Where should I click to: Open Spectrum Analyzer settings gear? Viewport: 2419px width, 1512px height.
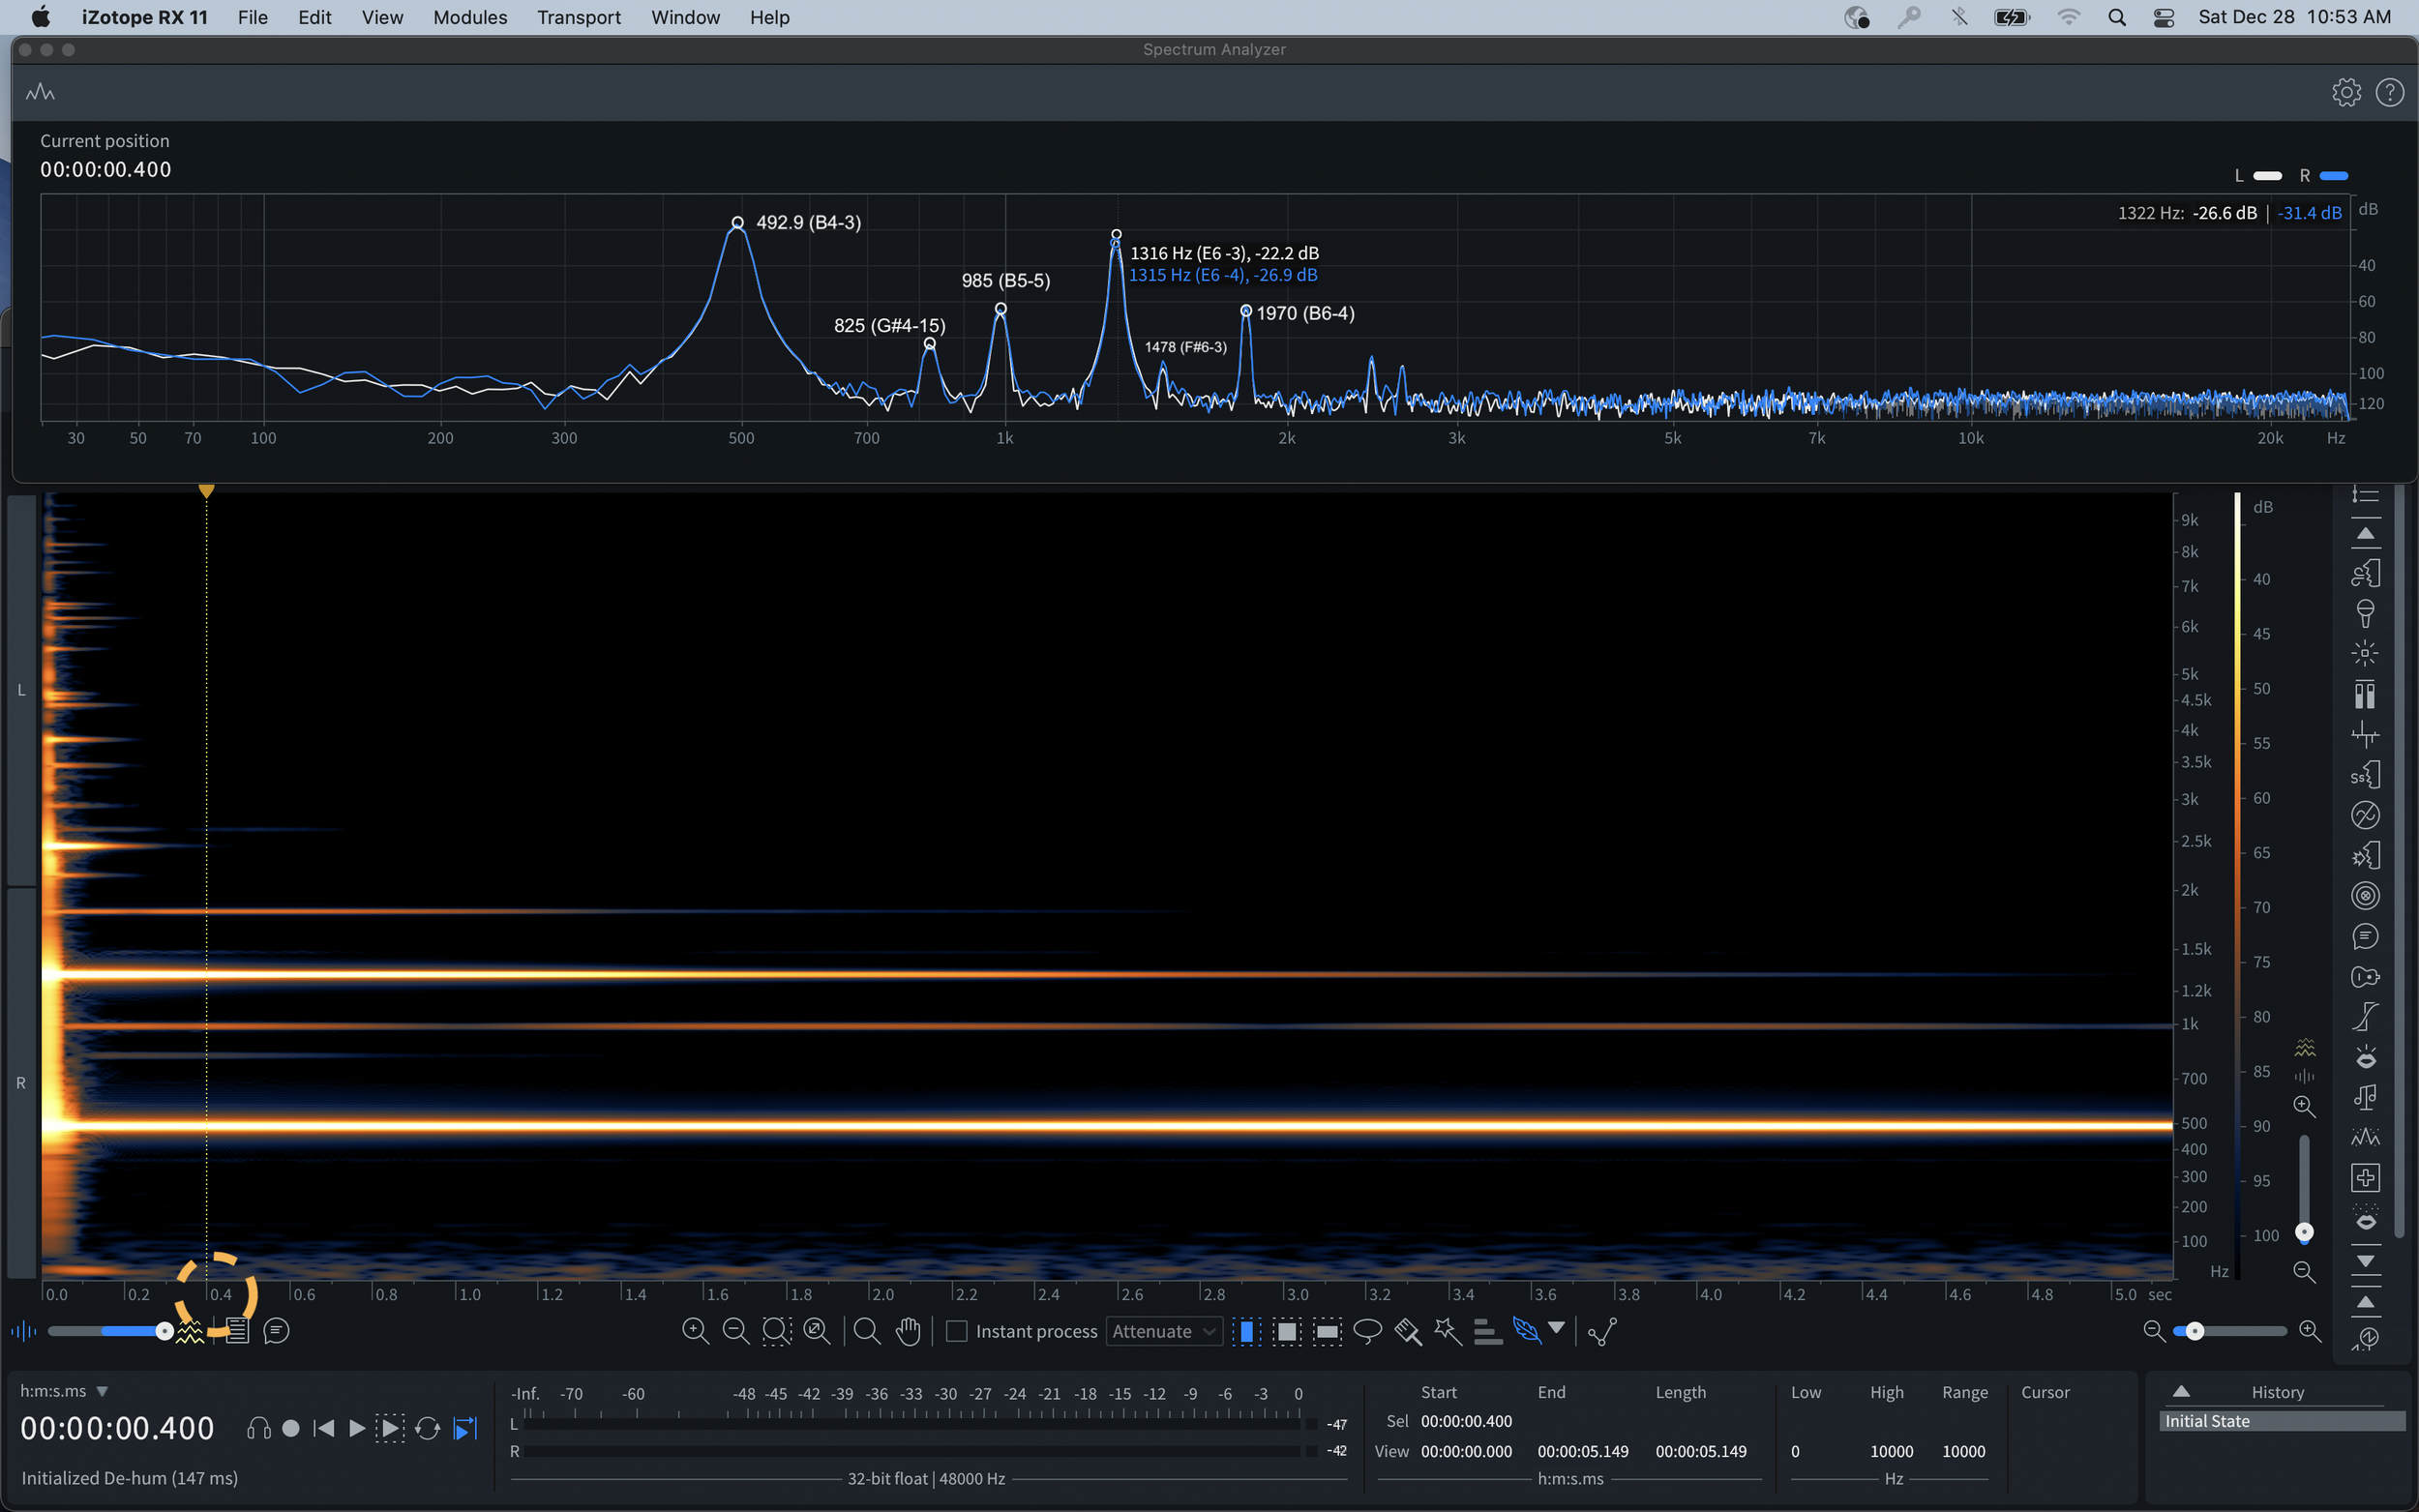click(2346, 93)
